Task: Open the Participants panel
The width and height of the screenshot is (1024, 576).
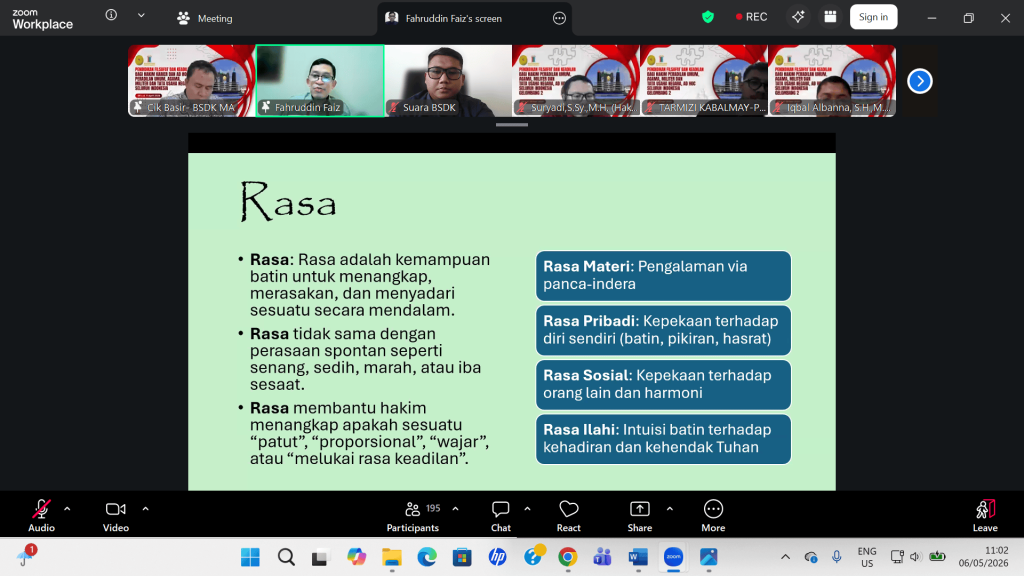Action: point(413,515)
